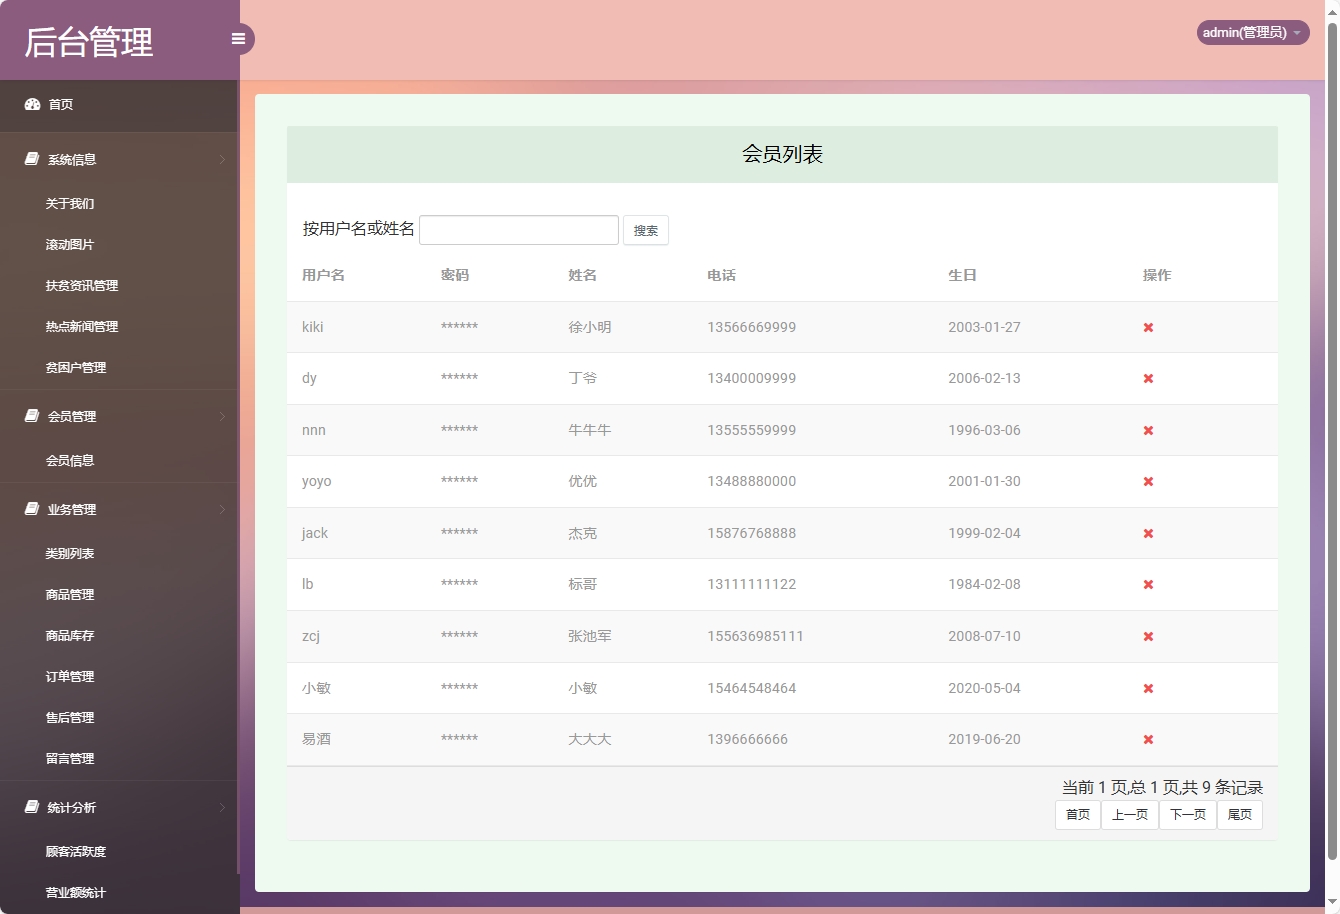Image resolution: width=1340 pixels, height=914 pixels.
Task: Click the right-side page scrollbar
Action: pos(1334,450)
